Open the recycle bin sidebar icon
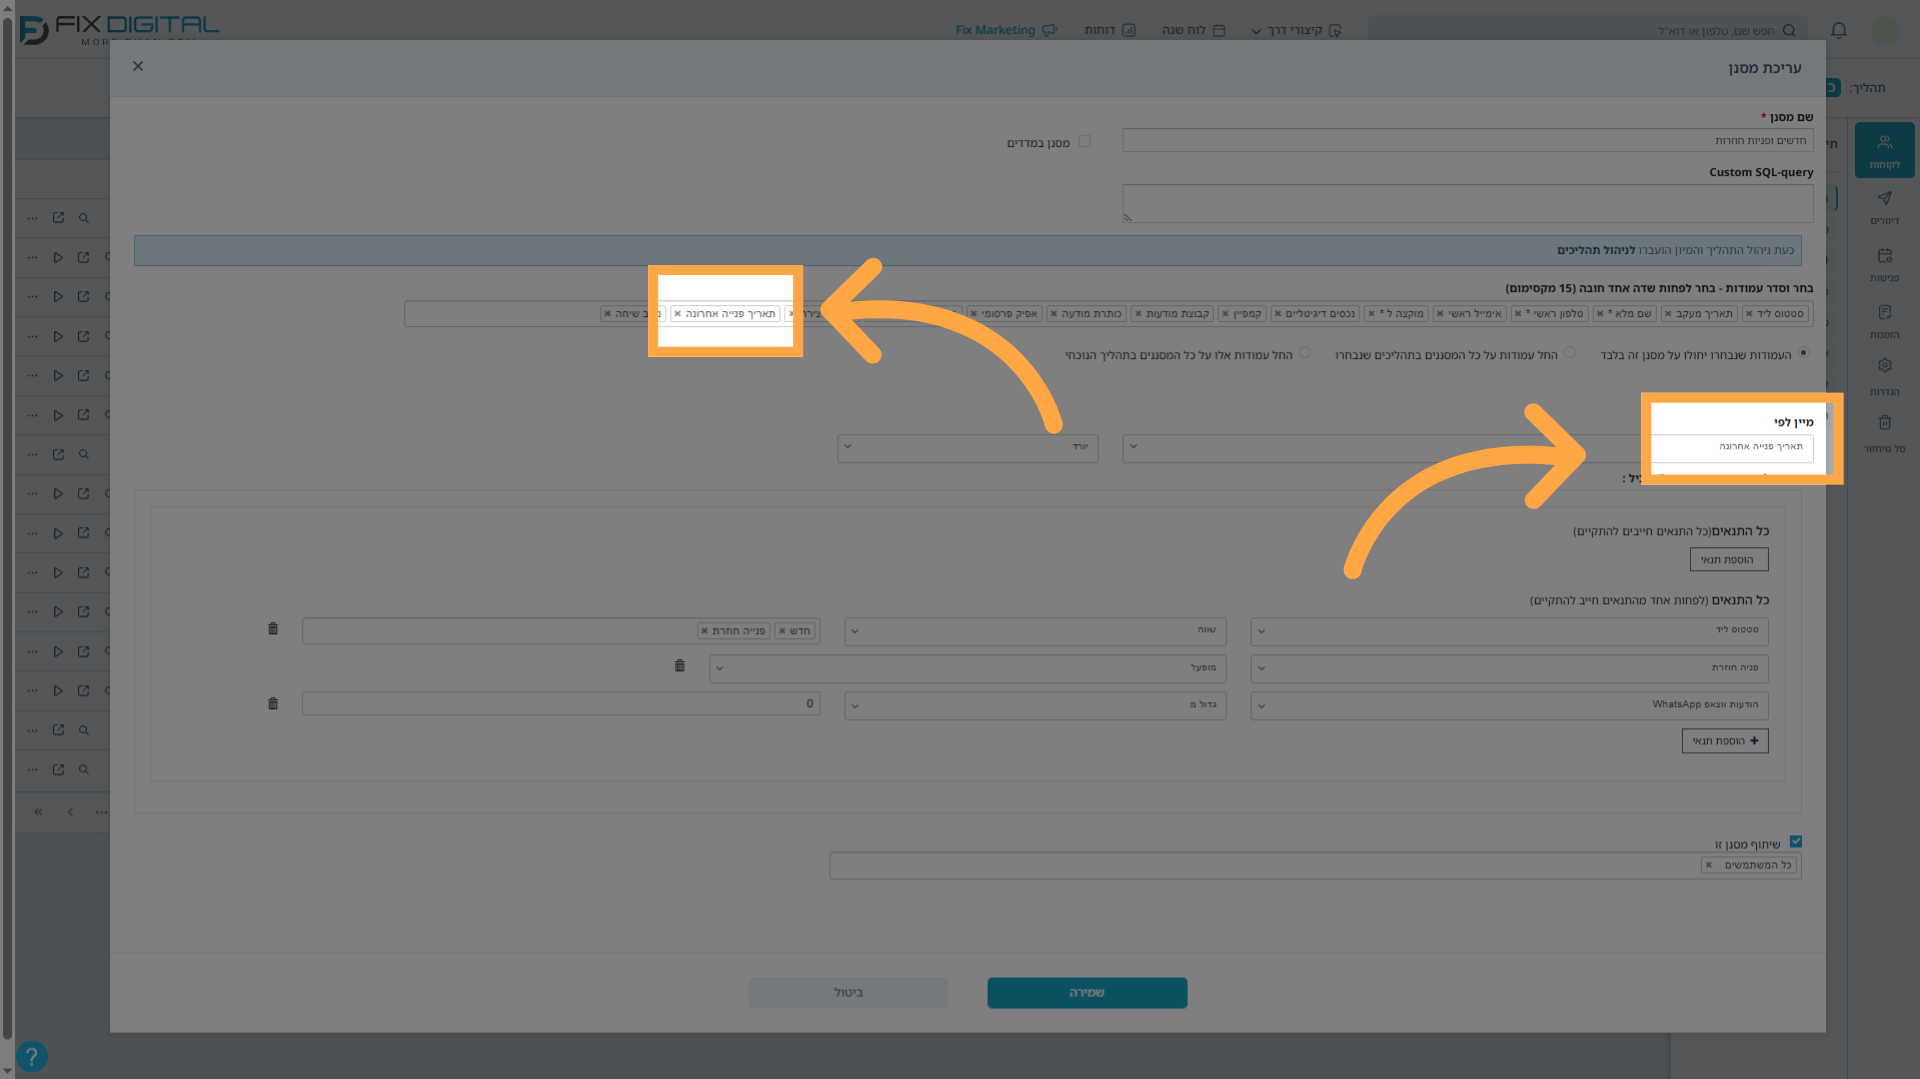Screen dimensions: 1920x1079 tap(1884, 433)
